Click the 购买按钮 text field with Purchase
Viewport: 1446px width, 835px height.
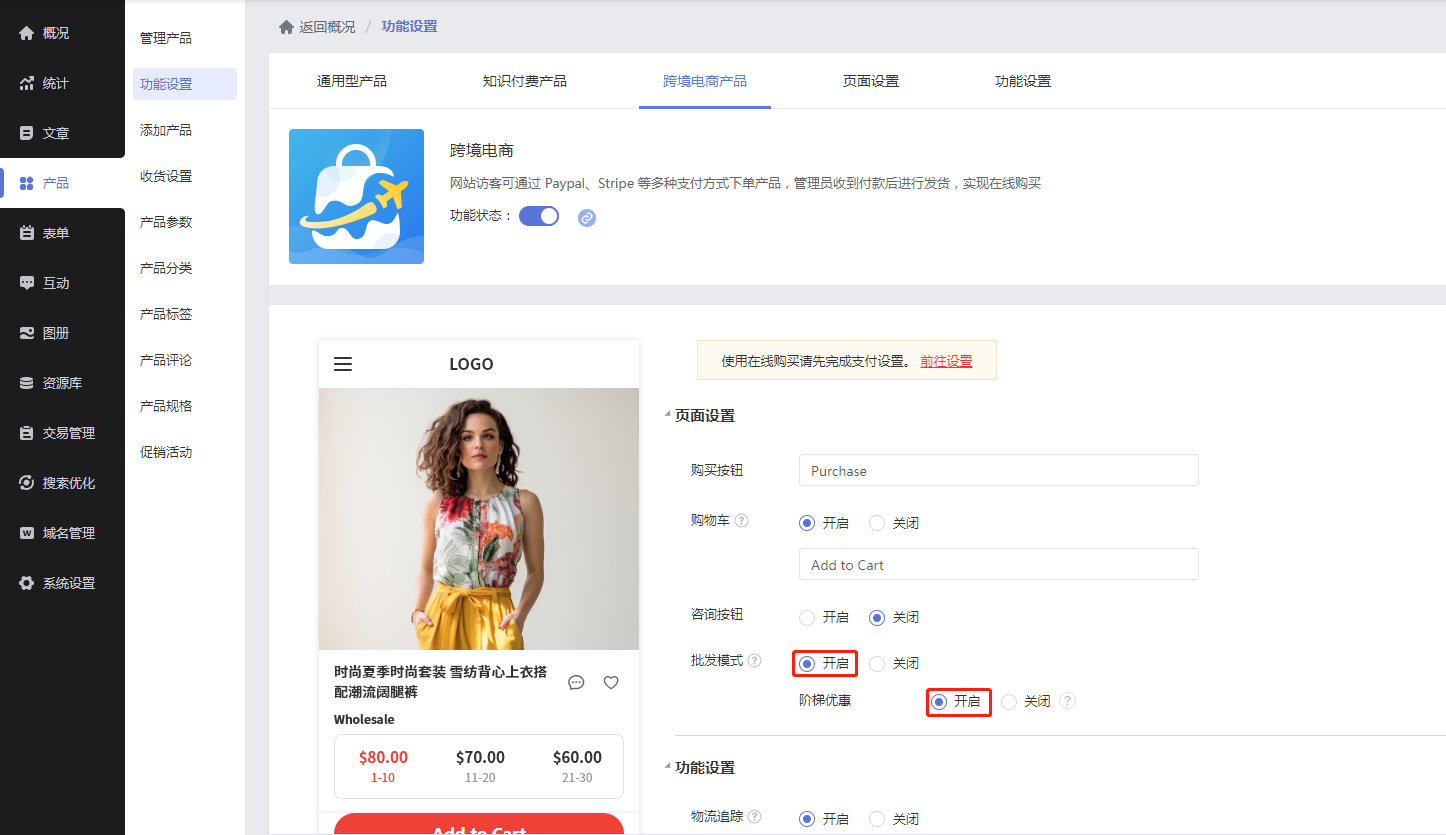coord(998,470)
